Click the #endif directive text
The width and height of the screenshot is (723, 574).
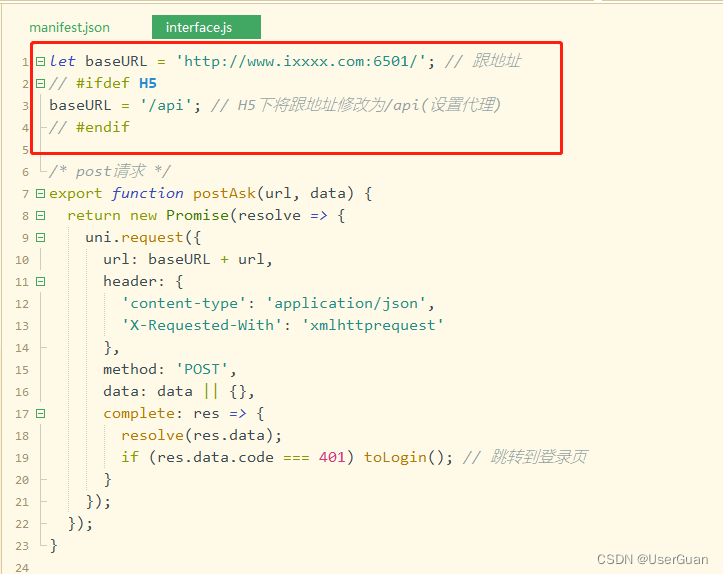coord(103,127)
